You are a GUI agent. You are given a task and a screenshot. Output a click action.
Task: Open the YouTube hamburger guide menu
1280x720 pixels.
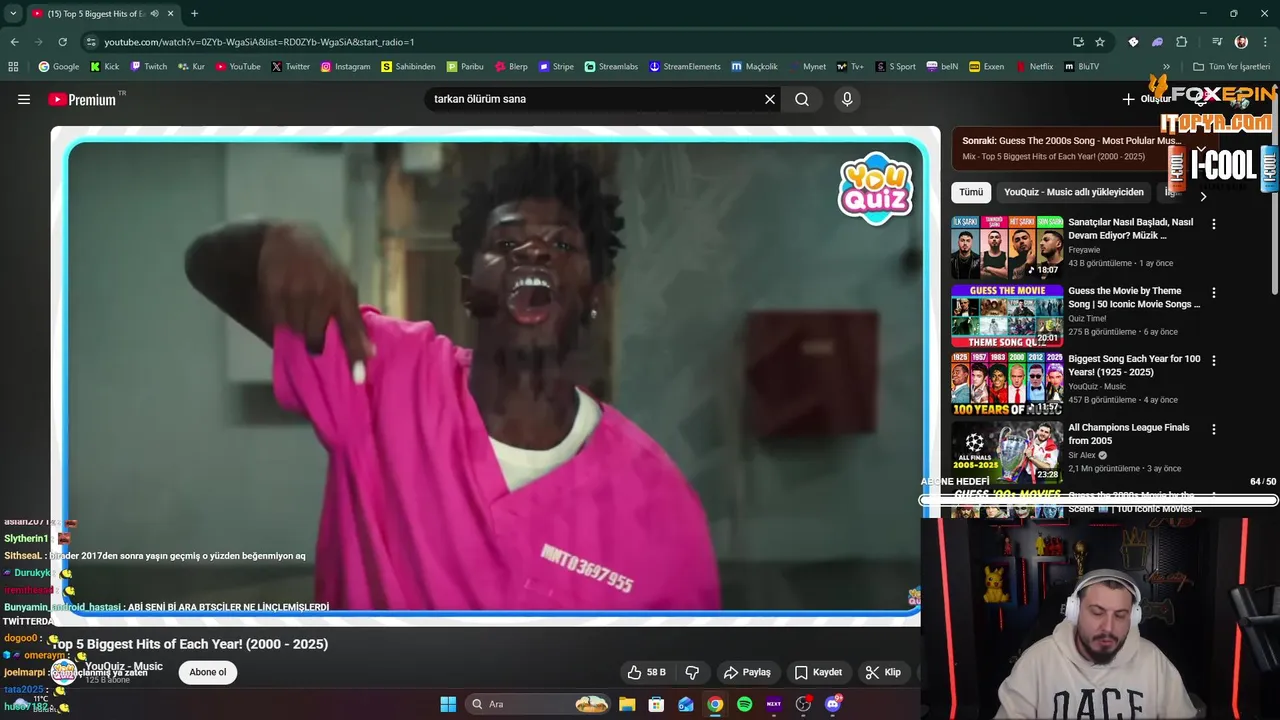(x=24, y=99)
